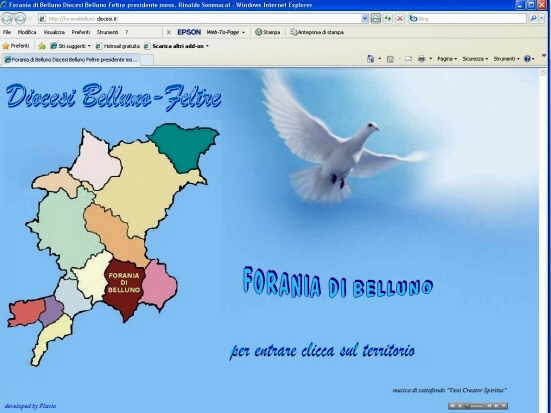Close the EPSON toolbar with the X
The image size is (551, 413).
pyautogui.click(x=169, y=32)
